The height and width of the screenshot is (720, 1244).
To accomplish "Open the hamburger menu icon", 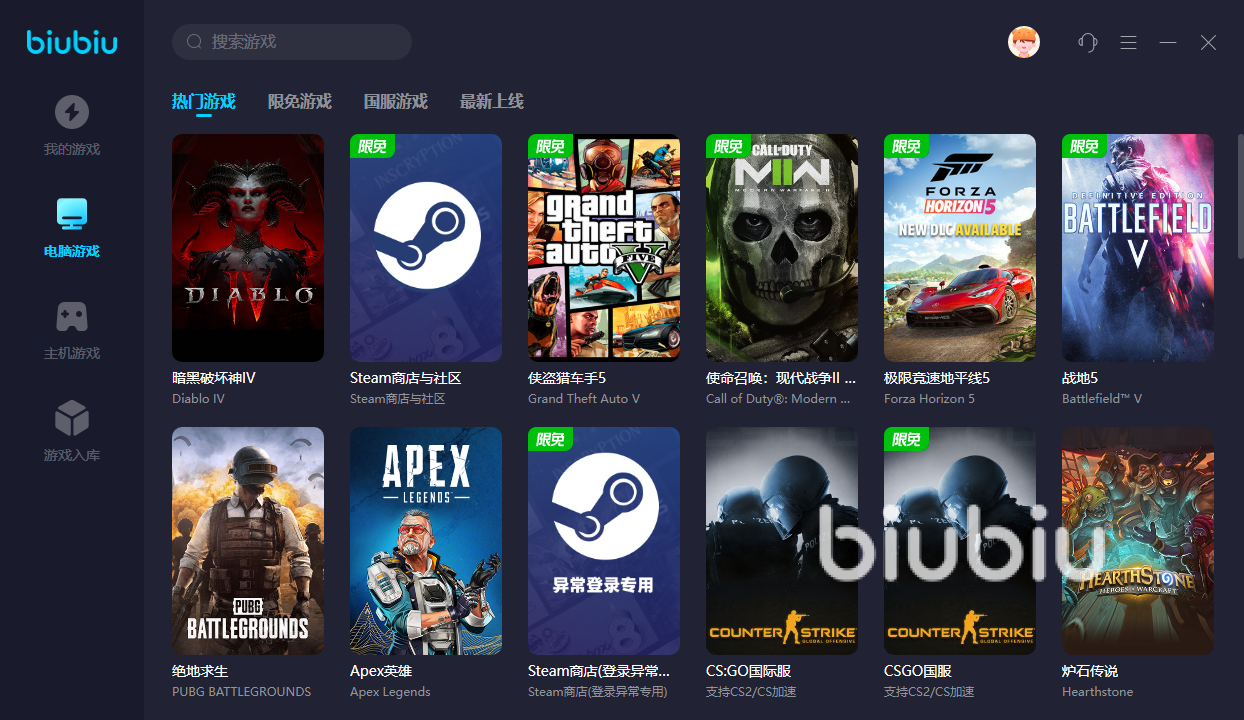I will [x=1128, y=42].
